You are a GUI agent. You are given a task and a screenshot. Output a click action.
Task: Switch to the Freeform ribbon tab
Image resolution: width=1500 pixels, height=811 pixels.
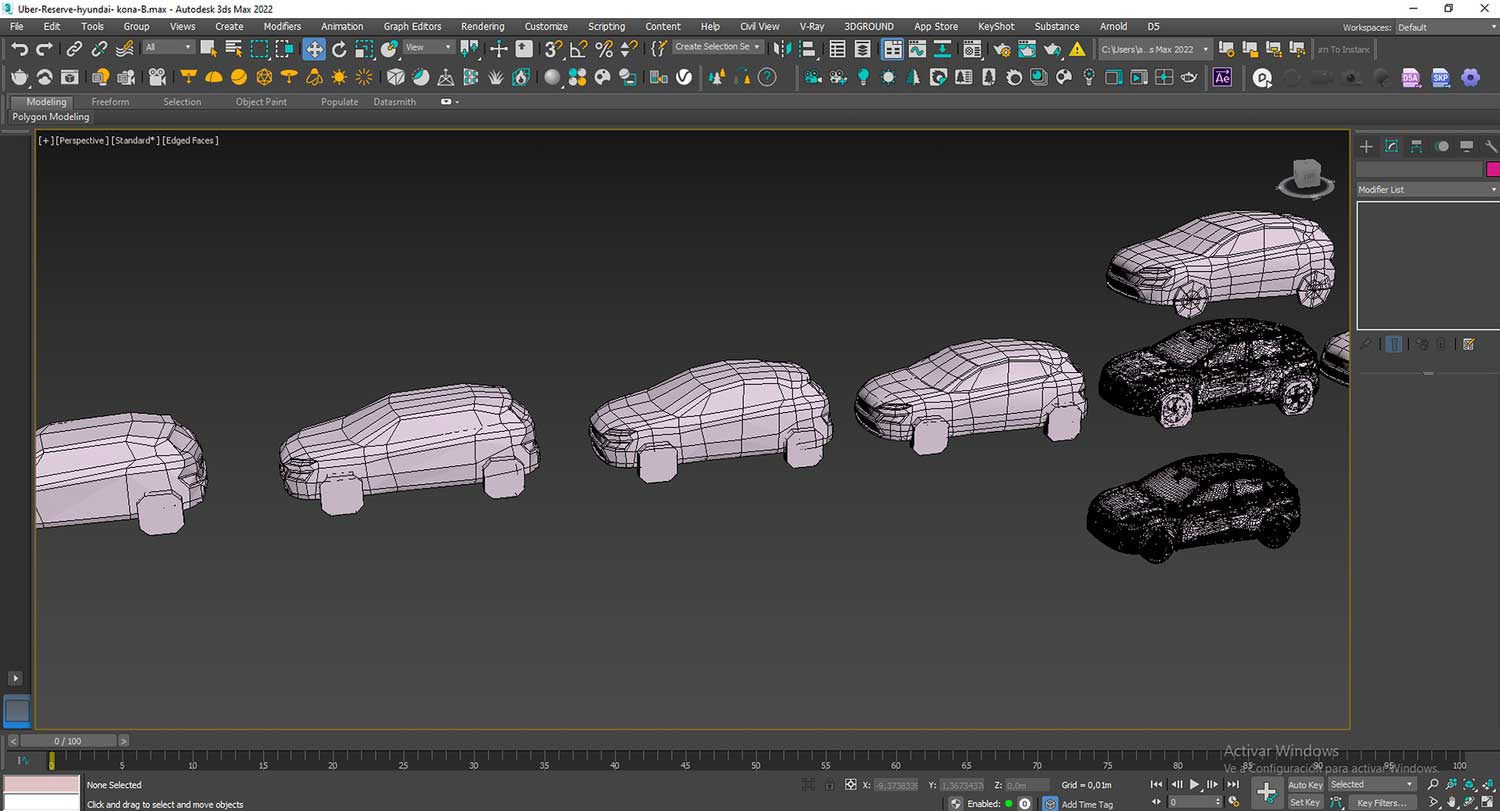pos(110,102)
